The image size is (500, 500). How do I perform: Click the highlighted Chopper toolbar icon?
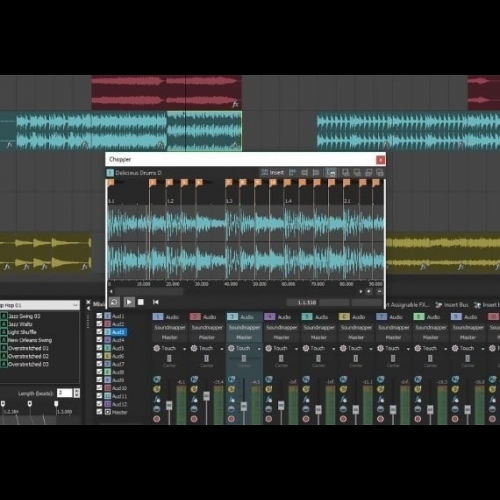click(331, 172)
